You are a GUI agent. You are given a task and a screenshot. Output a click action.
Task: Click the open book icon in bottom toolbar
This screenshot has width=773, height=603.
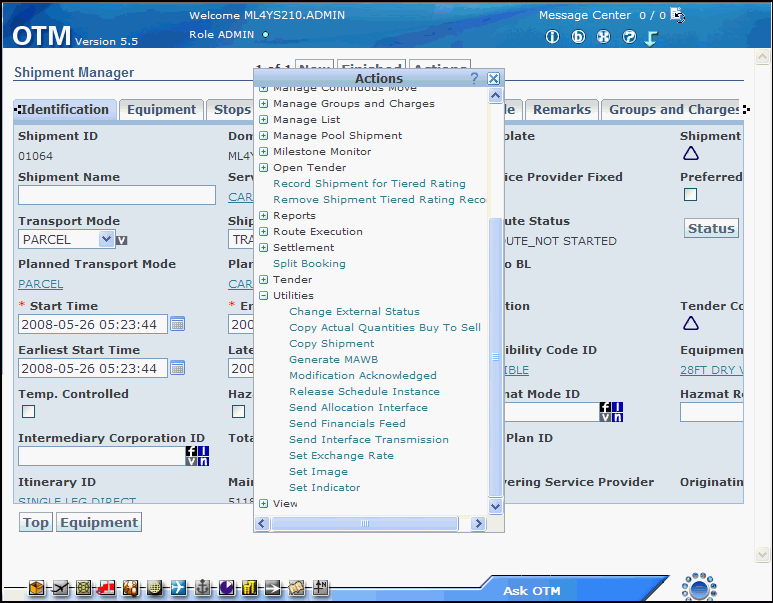[x=296, y=587]
